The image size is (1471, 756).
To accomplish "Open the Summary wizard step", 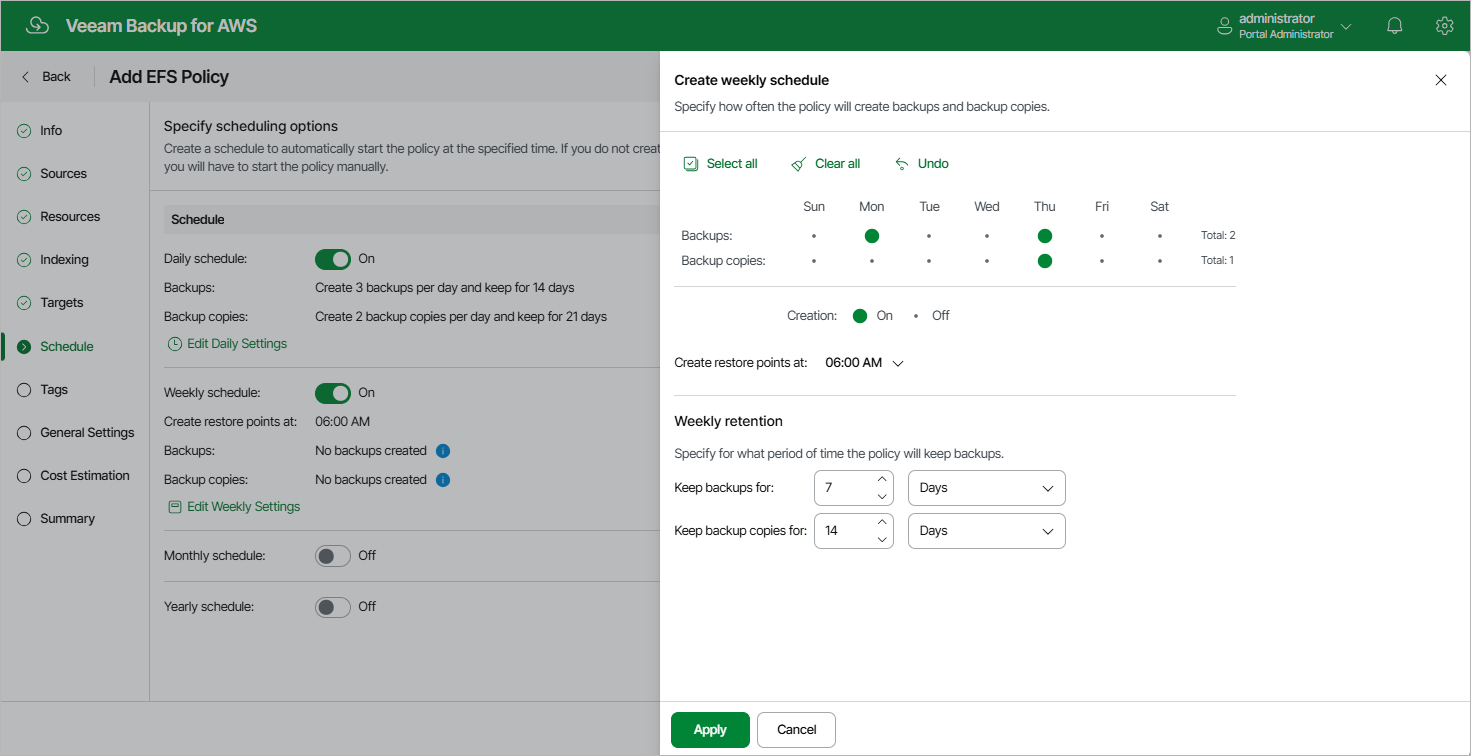I will point(68,519).
